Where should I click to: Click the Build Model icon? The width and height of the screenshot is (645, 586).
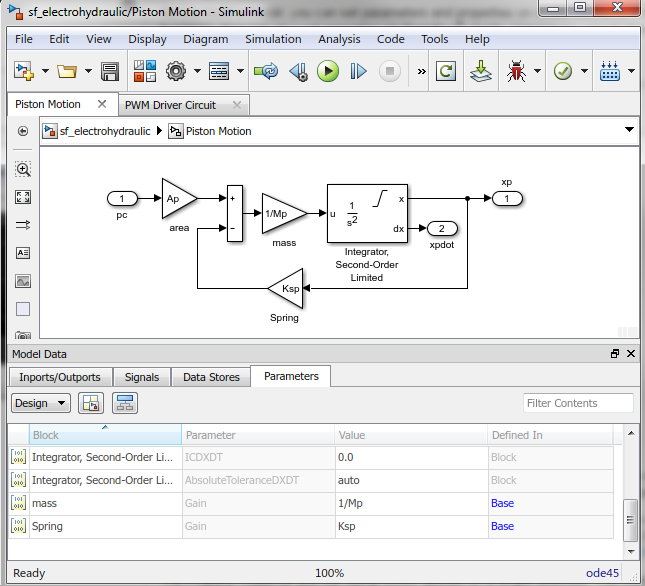[479, 71]
